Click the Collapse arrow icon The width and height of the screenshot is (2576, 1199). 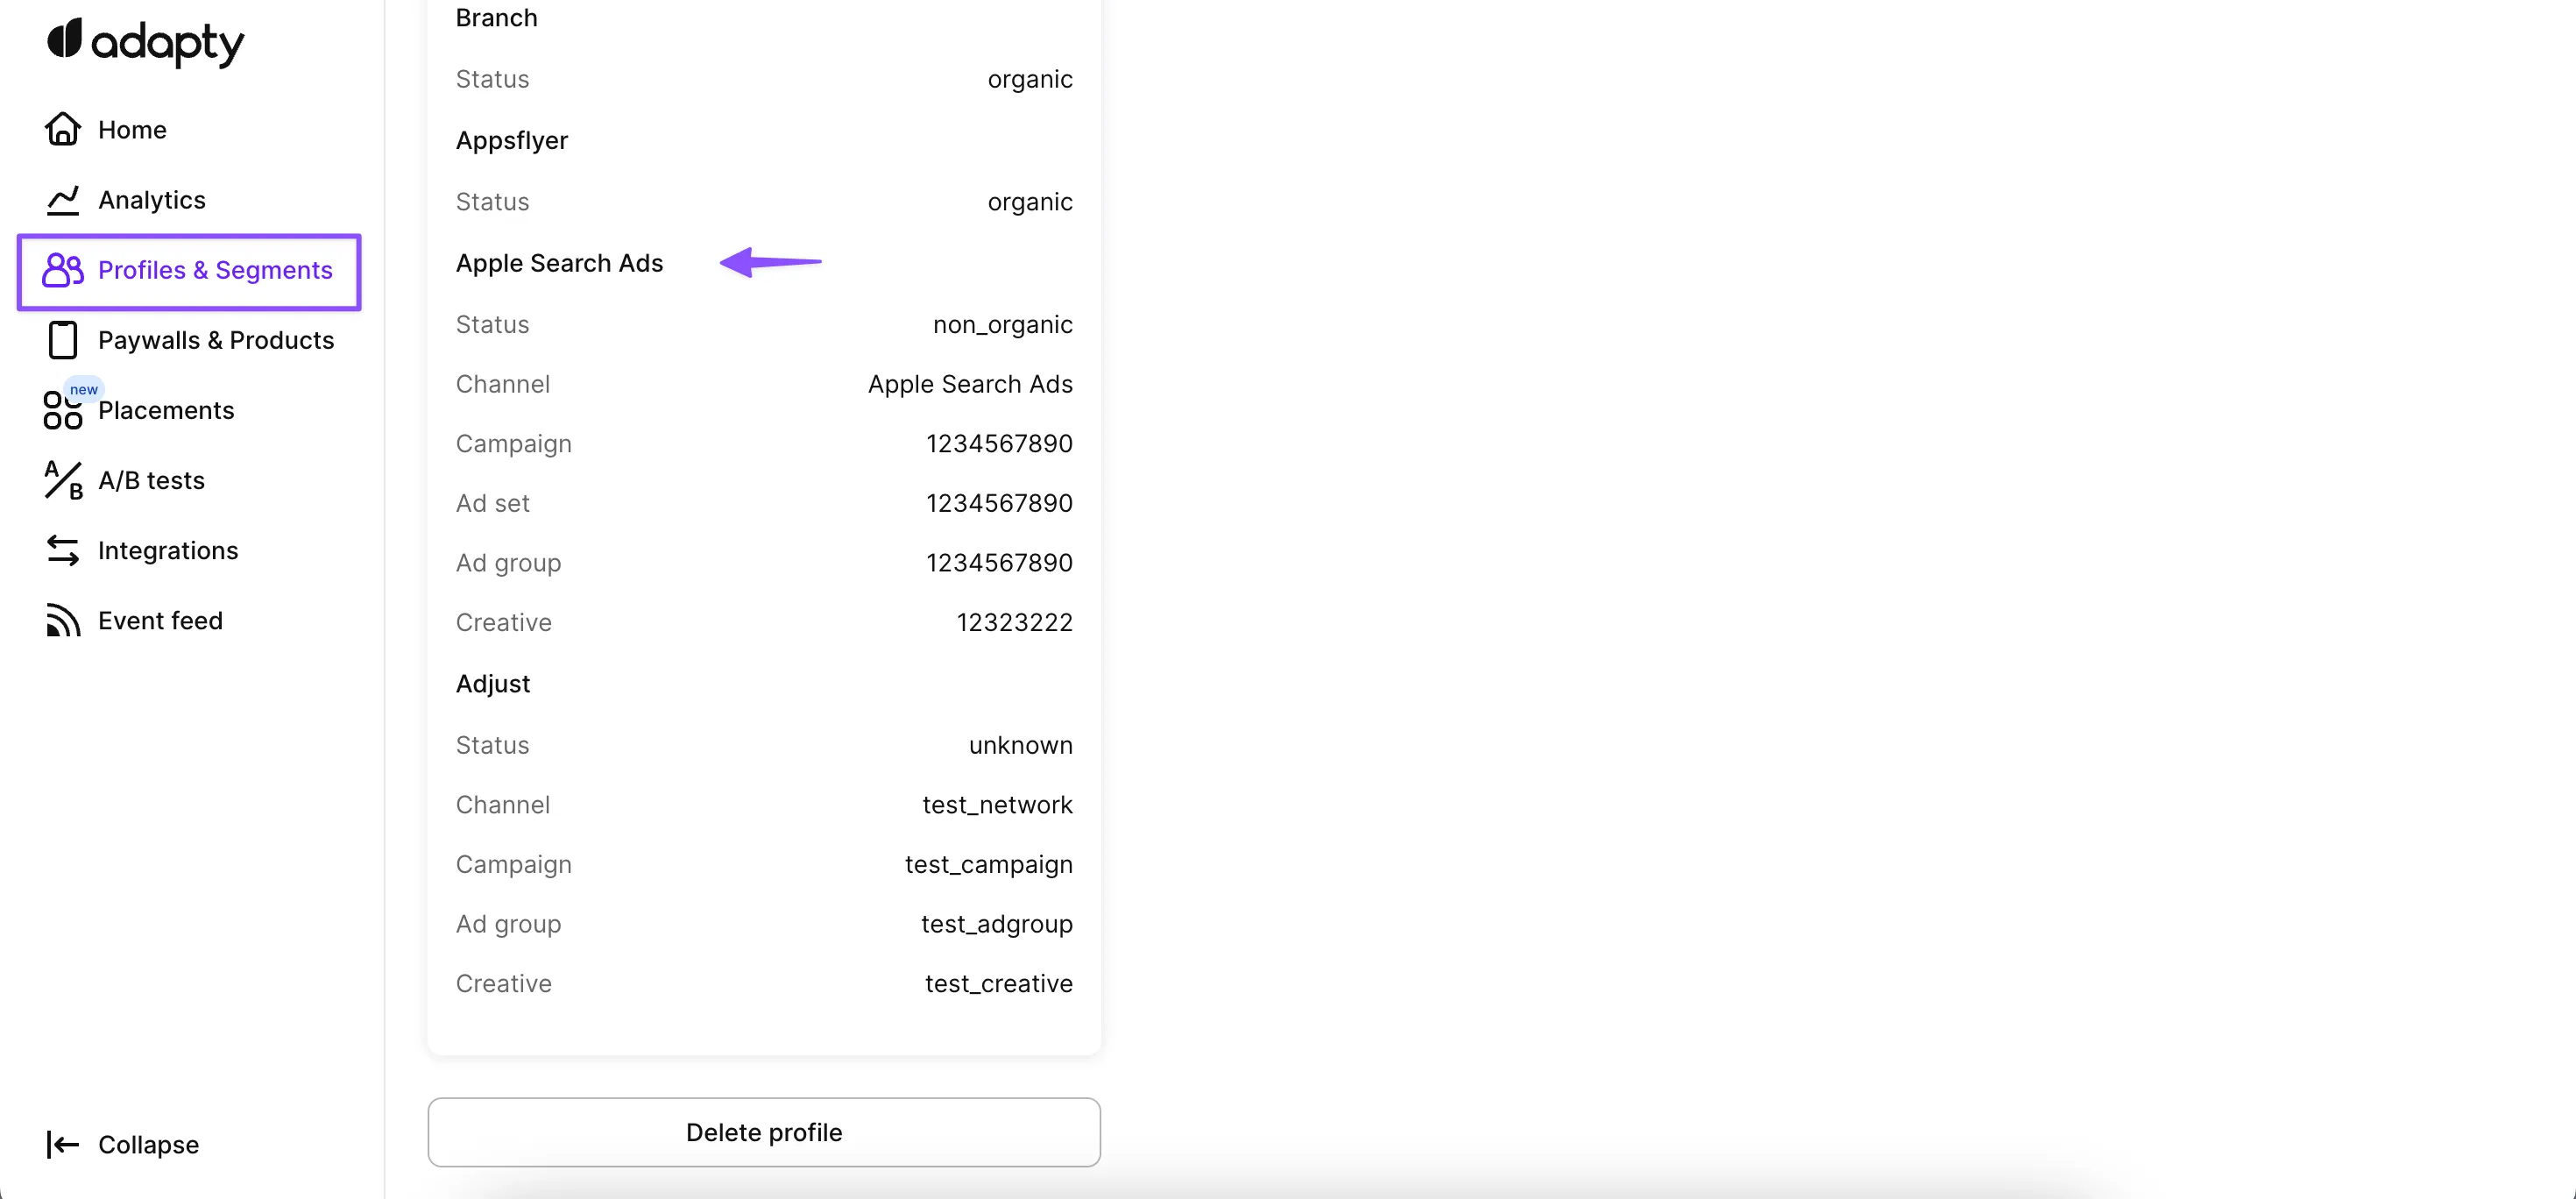pos(62,1145)
